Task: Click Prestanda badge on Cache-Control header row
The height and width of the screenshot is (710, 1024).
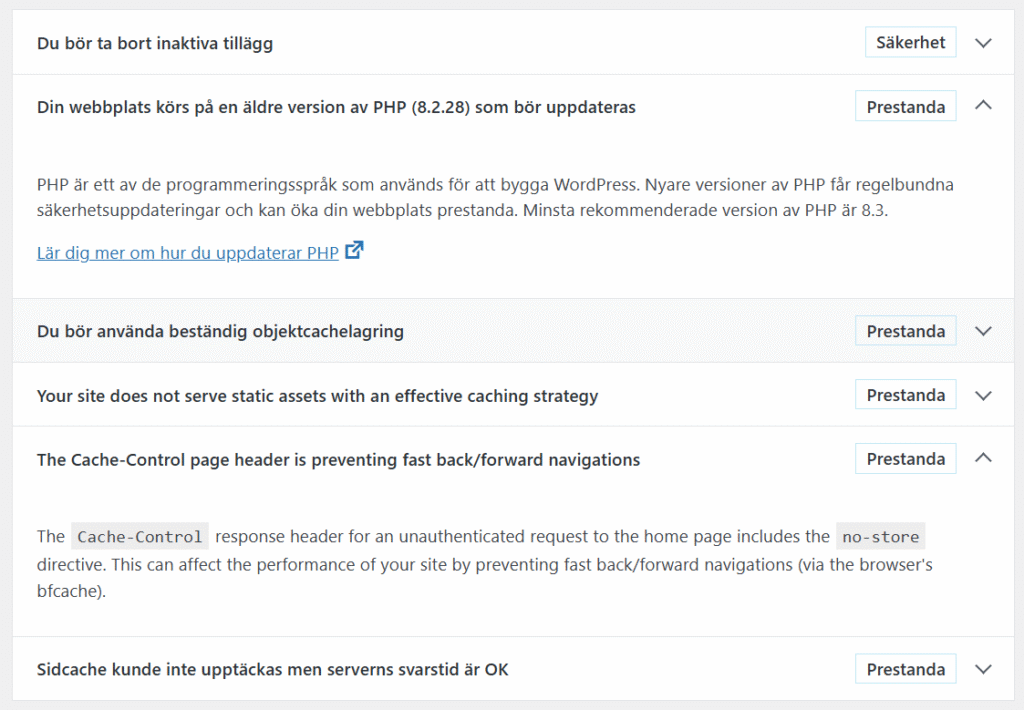Action: pyautogui.click(x=905, y=459)
